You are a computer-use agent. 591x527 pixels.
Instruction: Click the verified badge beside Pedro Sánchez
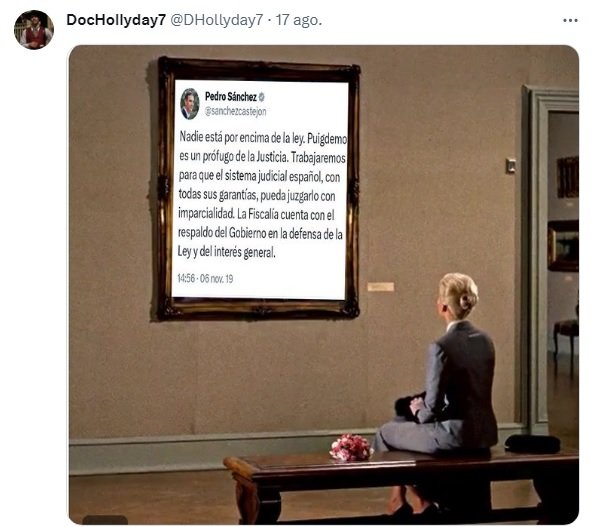(x=262, y=97)
